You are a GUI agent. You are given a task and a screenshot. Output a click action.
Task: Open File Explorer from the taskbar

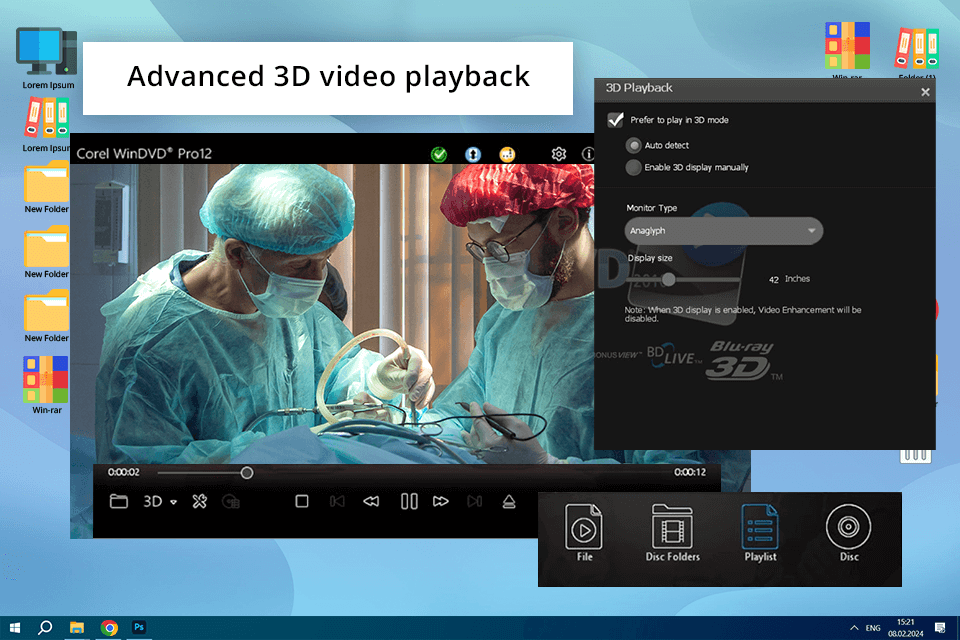pyautogui.click(x=77, y=628)
